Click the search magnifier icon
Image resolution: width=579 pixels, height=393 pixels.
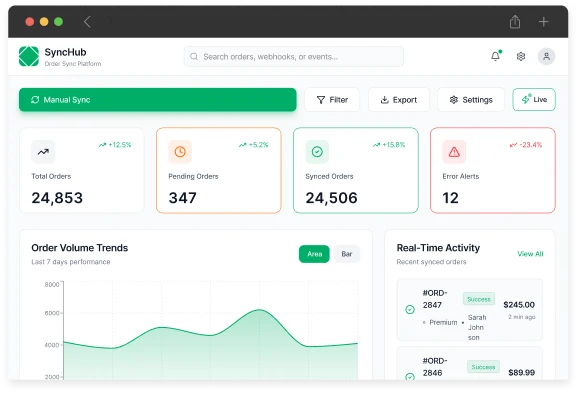[194, 57]
